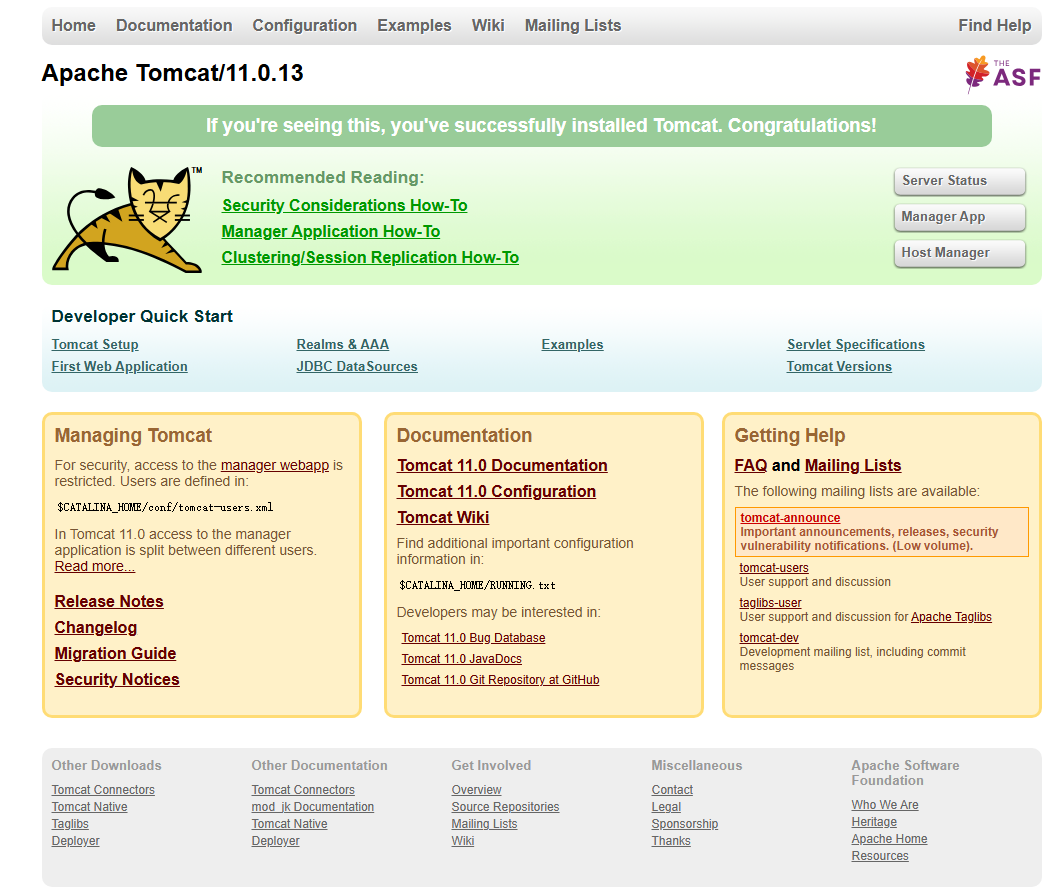Open the tomcat-users mailing list link
Image resolution: width=1045 pixels, height=891 pixels.
774,568
